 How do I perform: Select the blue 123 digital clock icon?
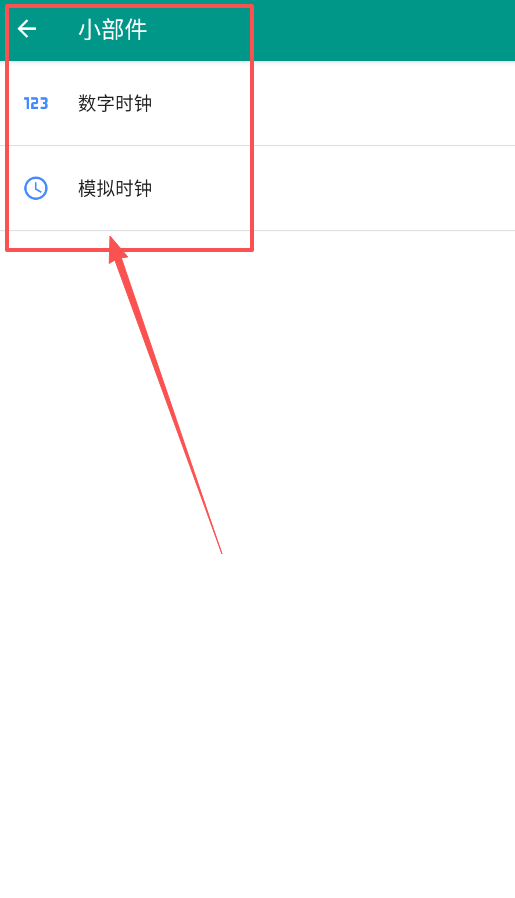coord(36,103)
